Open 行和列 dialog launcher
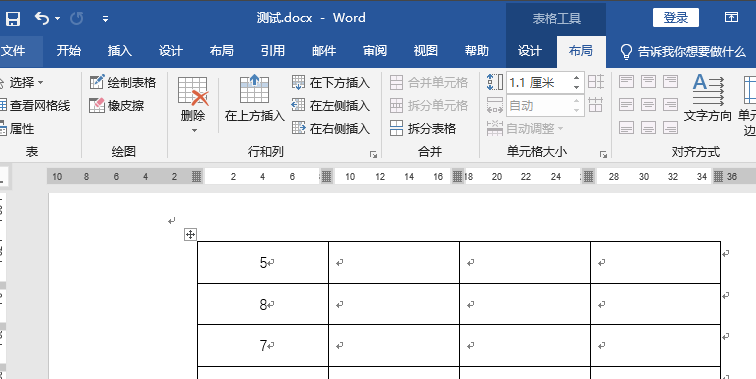Image resolution: width=756 pixels, height=379 pixels. [x=373, y=154]
